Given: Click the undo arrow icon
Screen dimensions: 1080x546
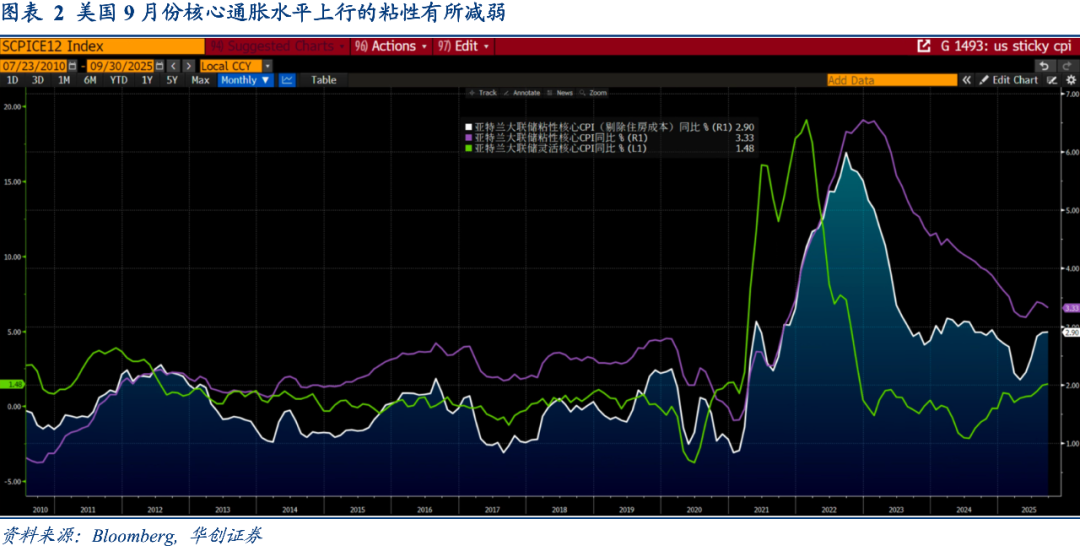Looking at the screenshot, I should coord(1044,66).
